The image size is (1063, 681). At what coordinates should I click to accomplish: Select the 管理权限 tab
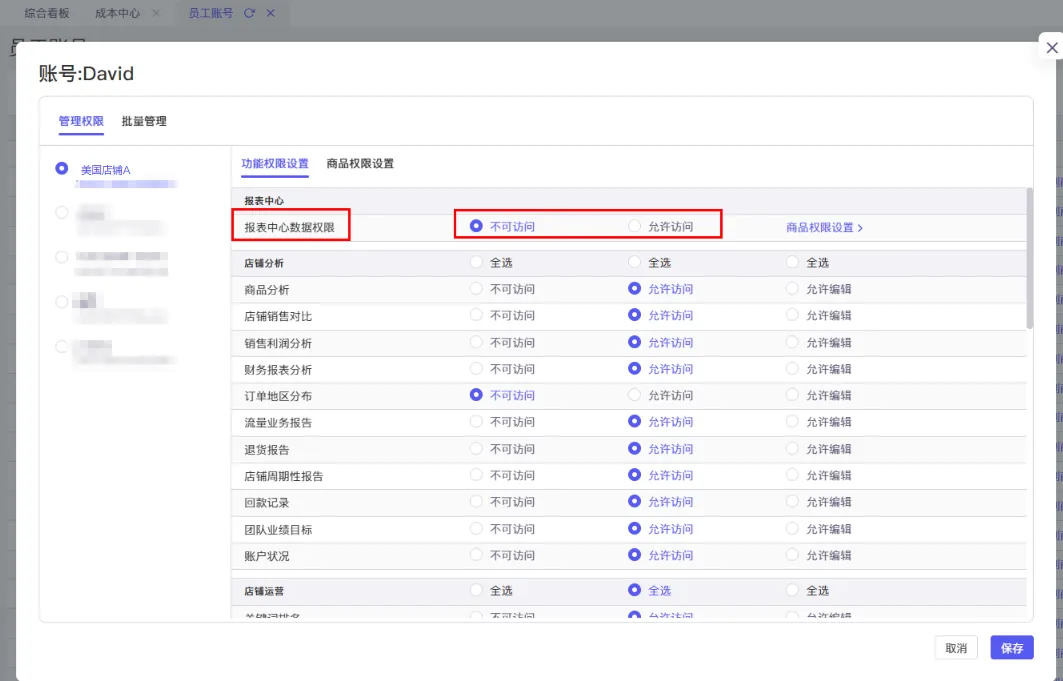coord(81,121)
